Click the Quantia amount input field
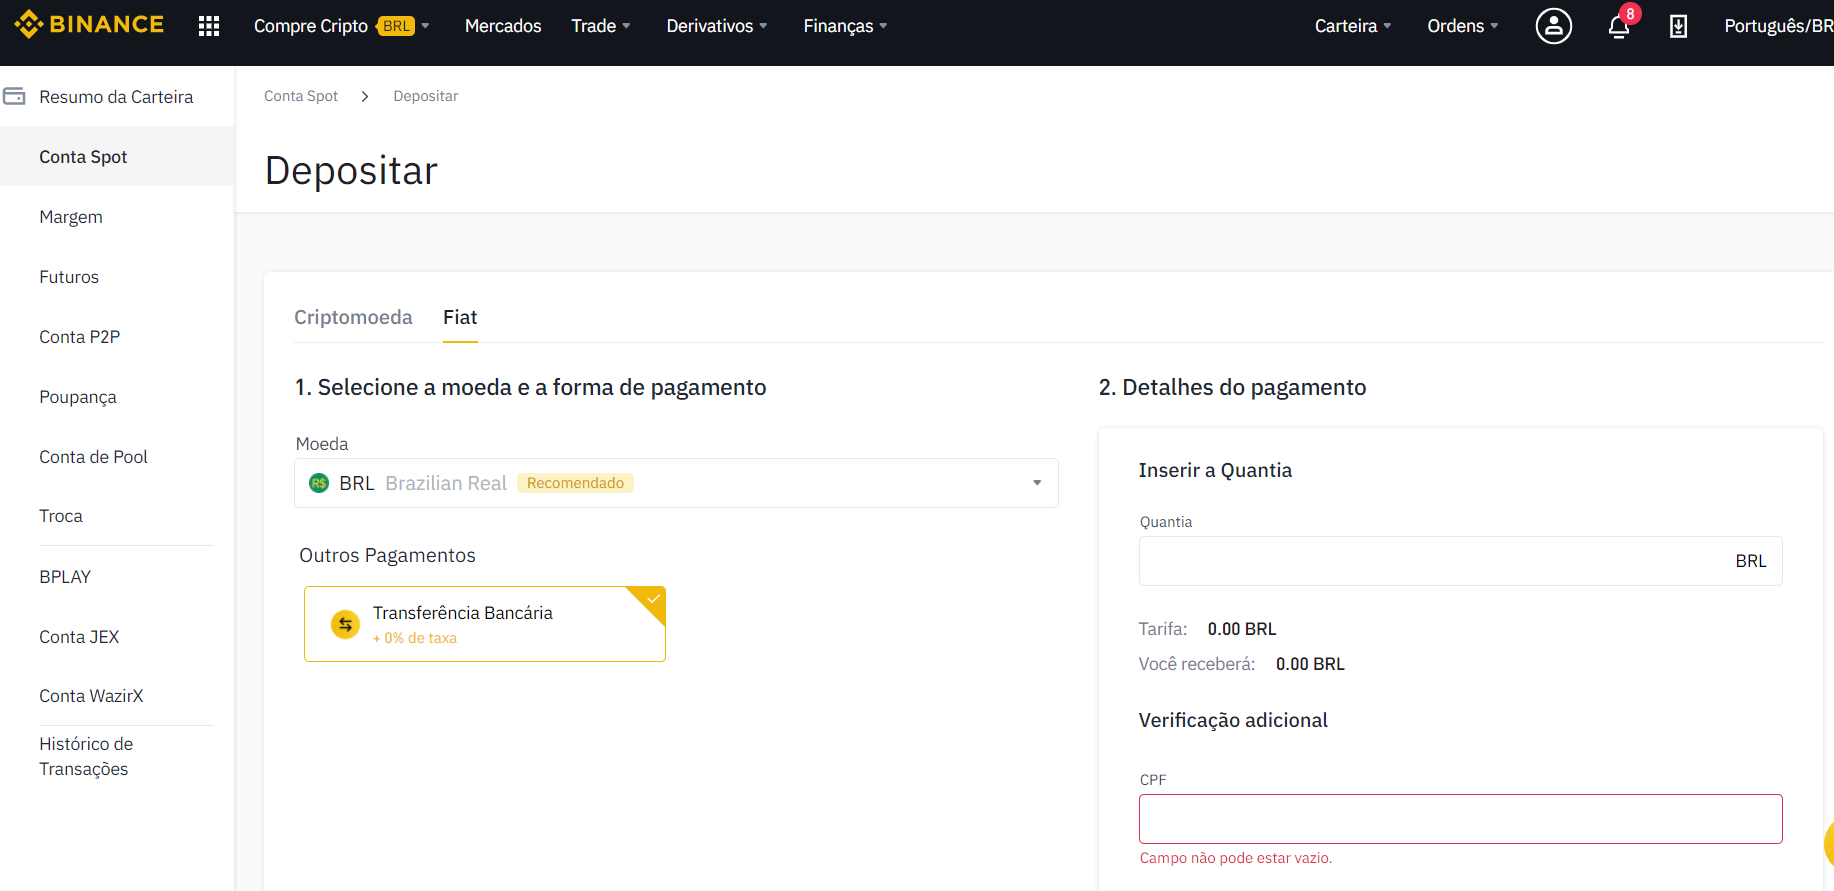Screen dimensions: 1834x891 1460,561
